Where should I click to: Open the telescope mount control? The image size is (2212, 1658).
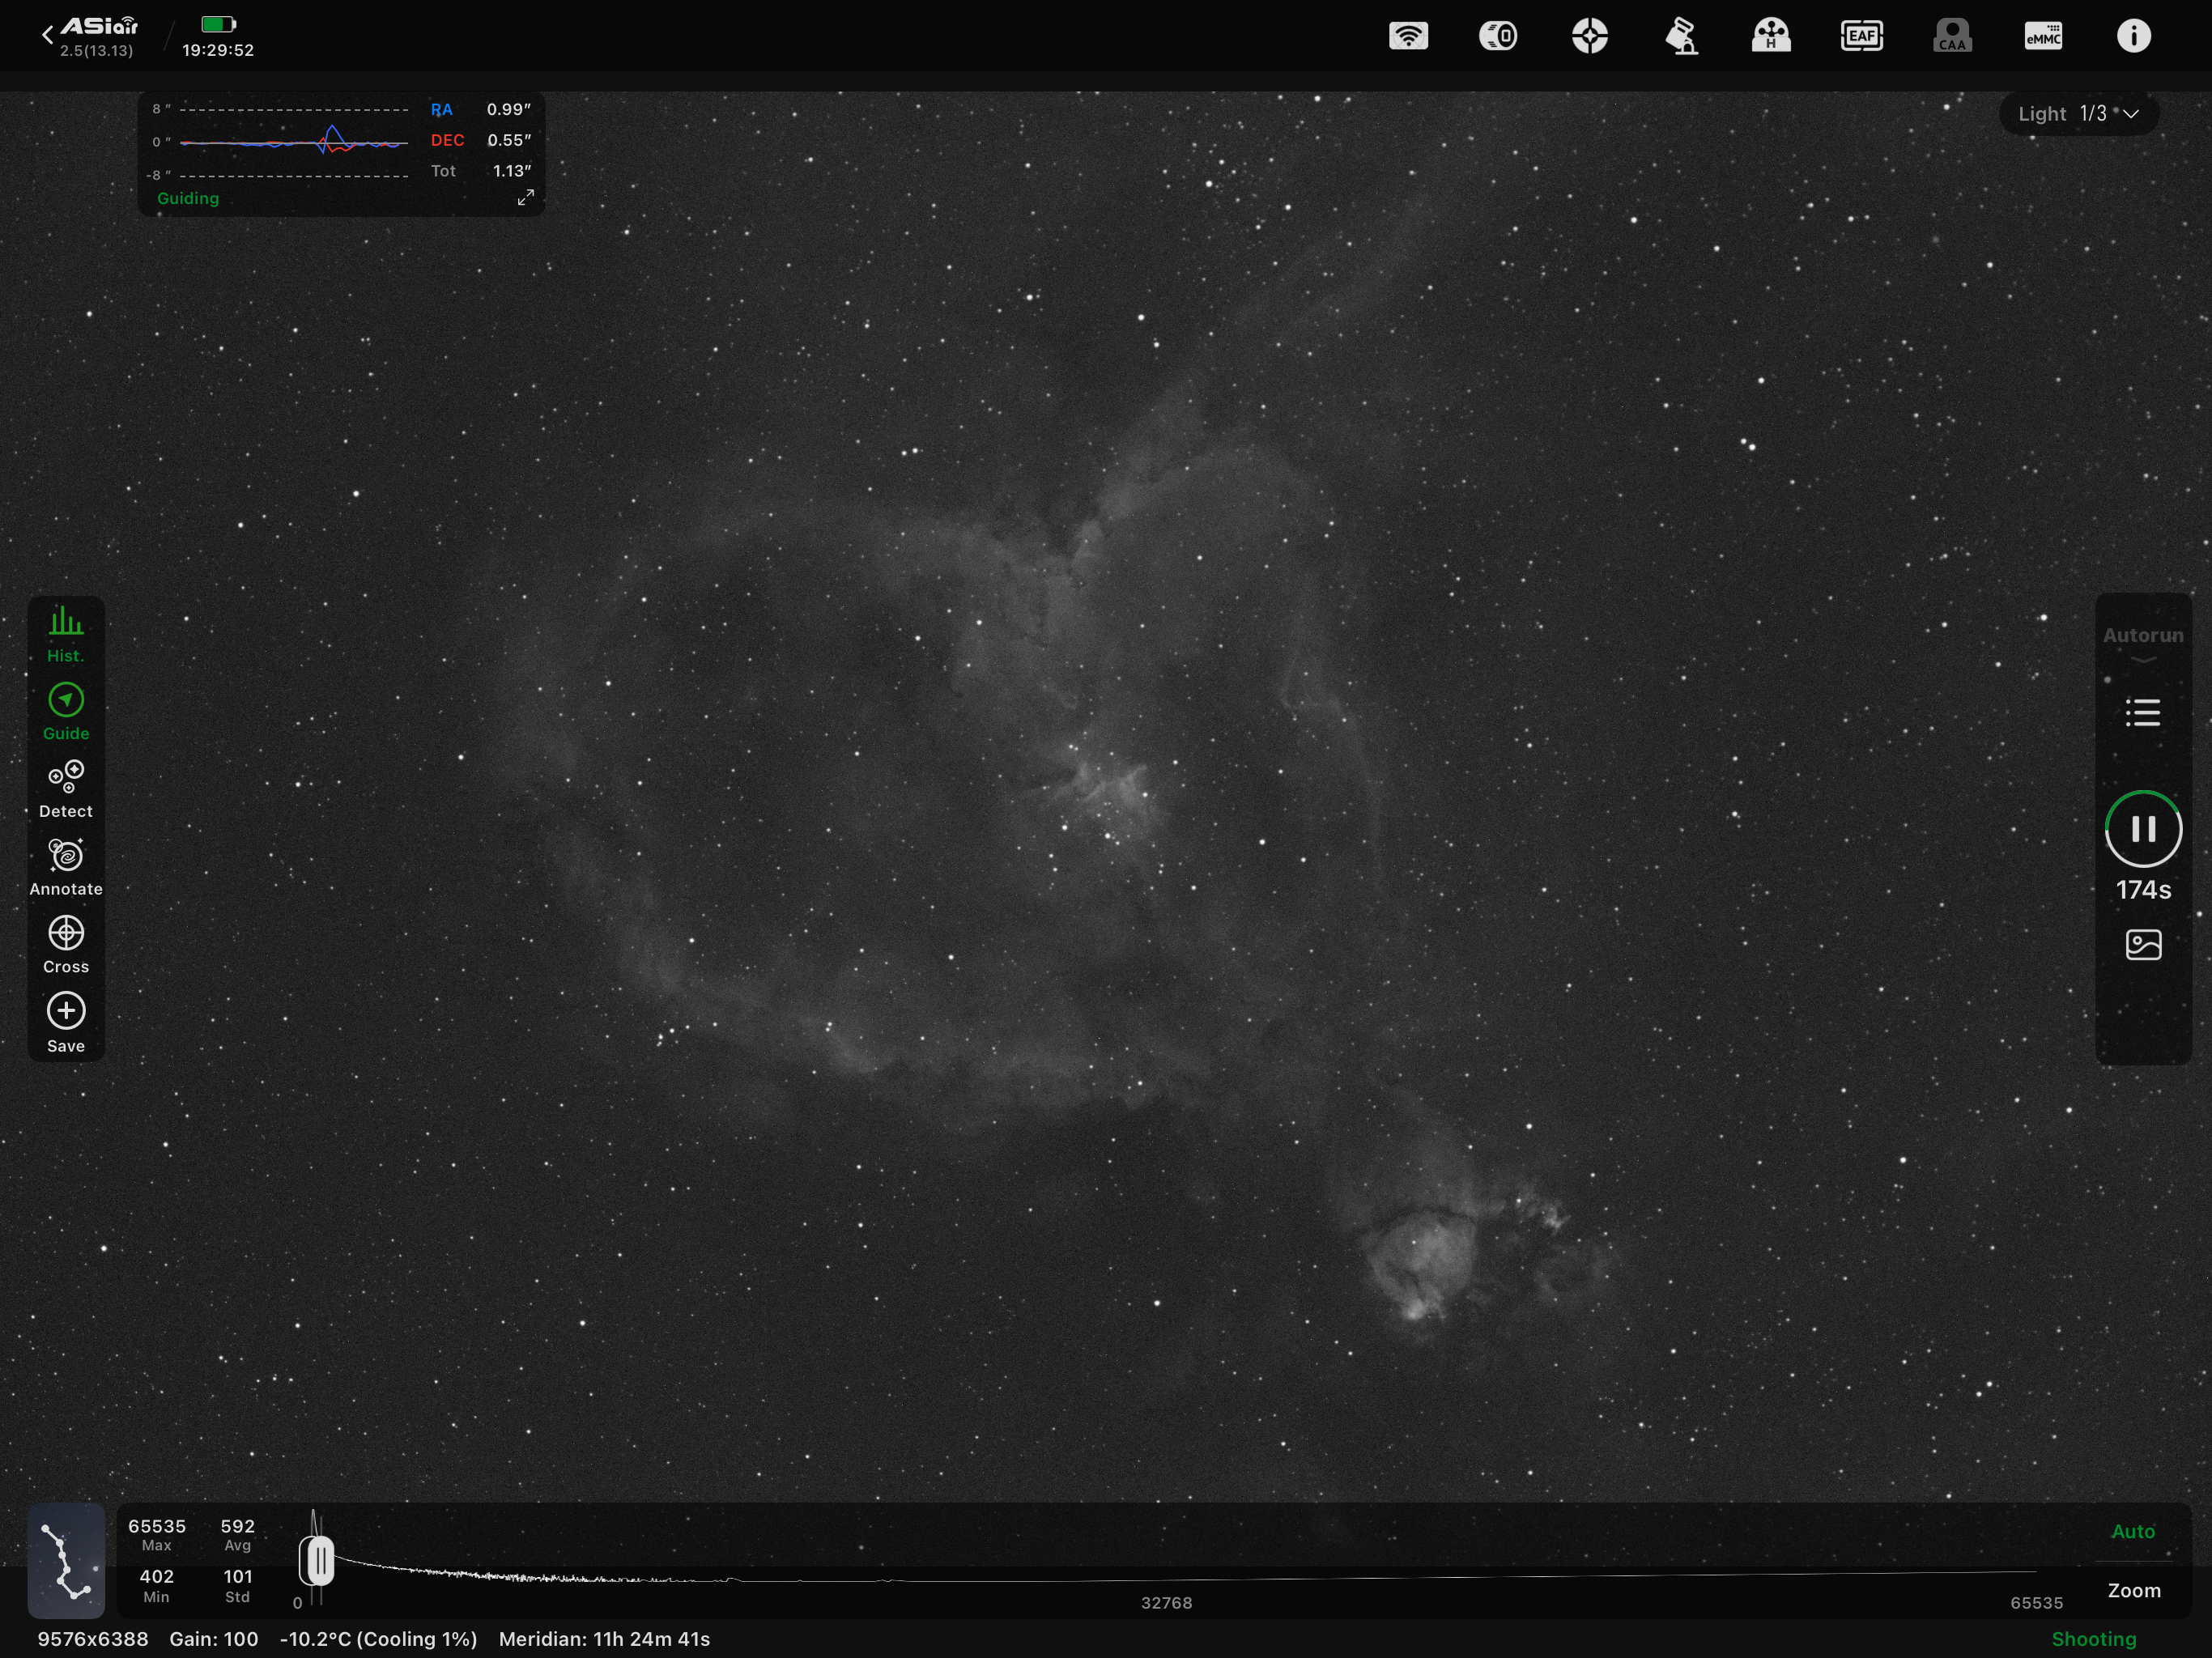[1682, 35]
